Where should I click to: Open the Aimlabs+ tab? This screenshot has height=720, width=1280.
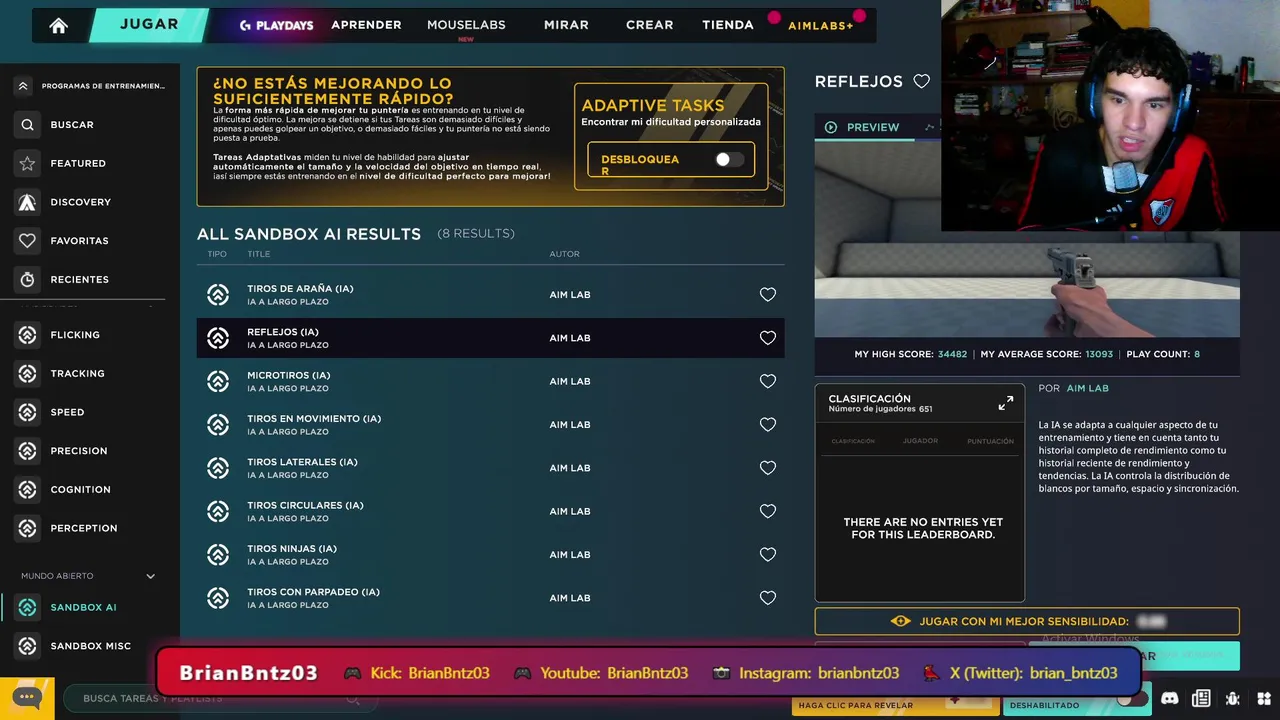820,26
